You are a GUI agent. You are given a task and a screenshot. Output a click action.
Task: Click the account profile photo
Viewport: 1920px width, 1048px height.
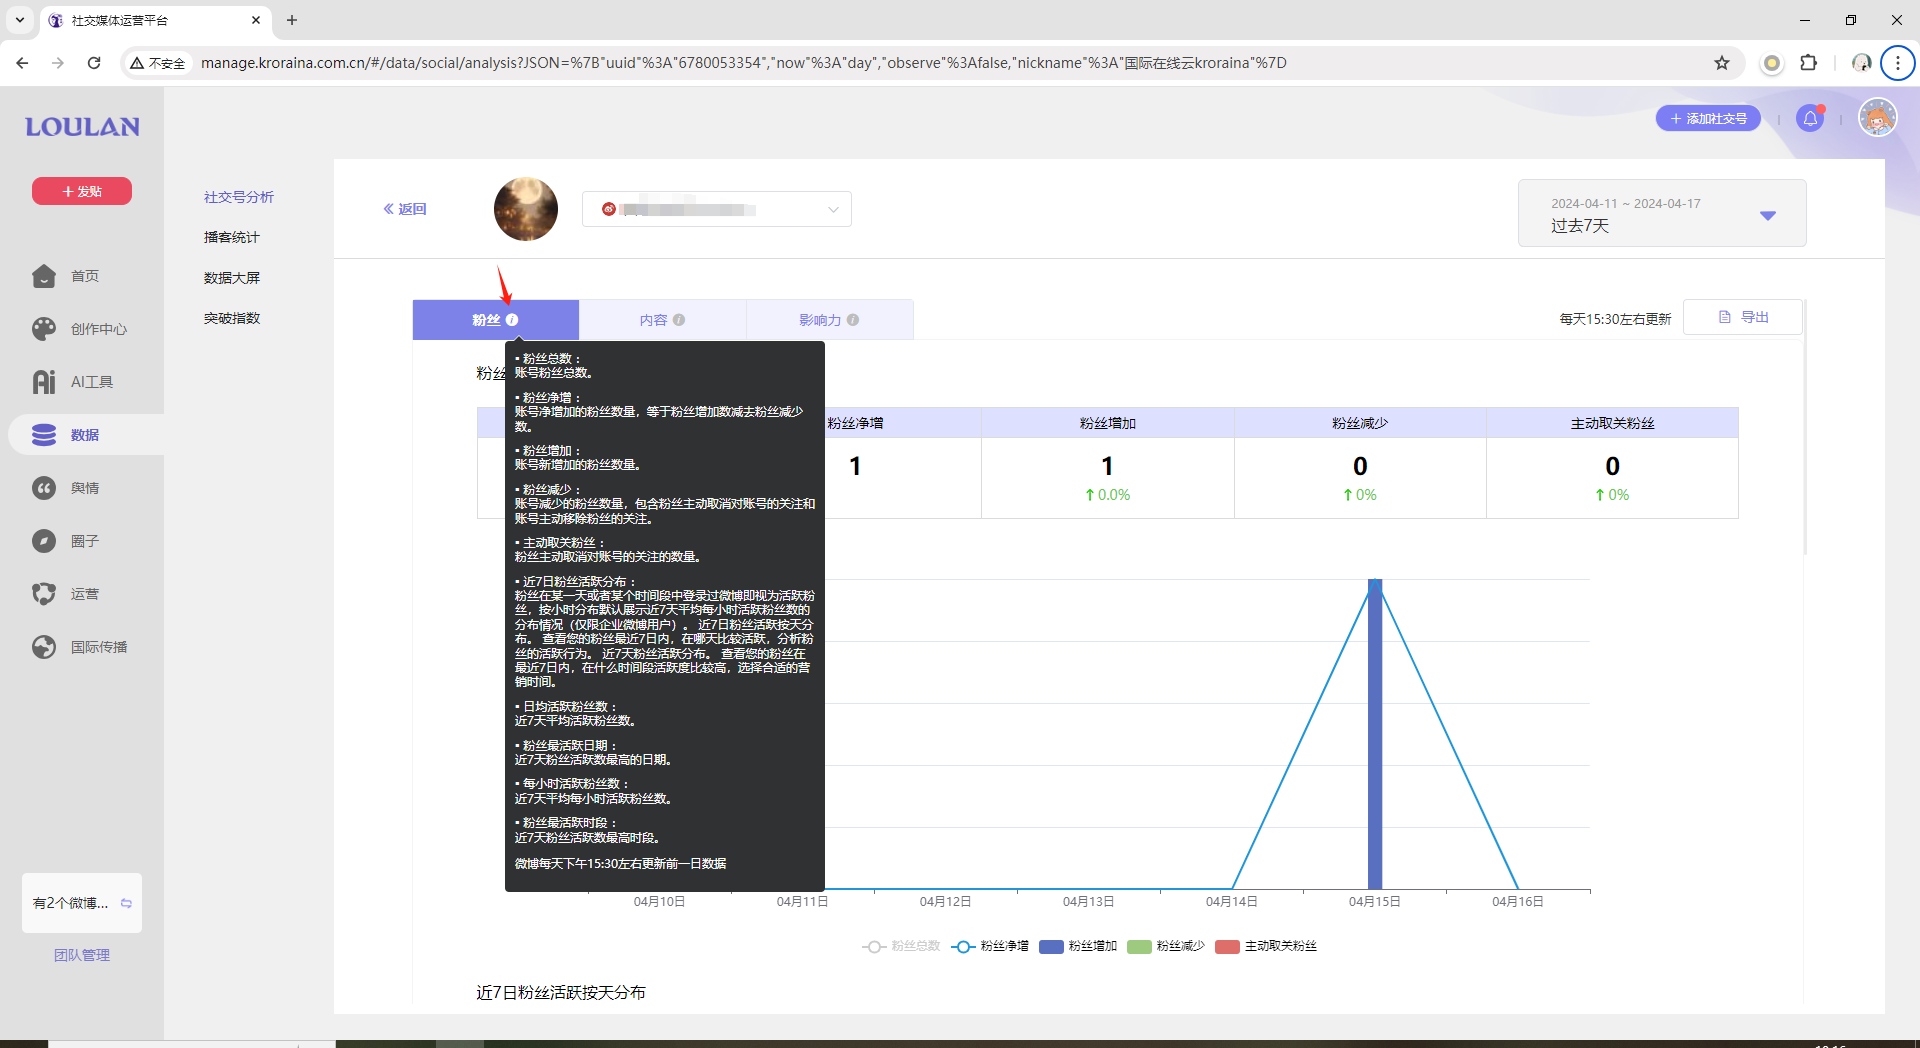pos(526,209)
